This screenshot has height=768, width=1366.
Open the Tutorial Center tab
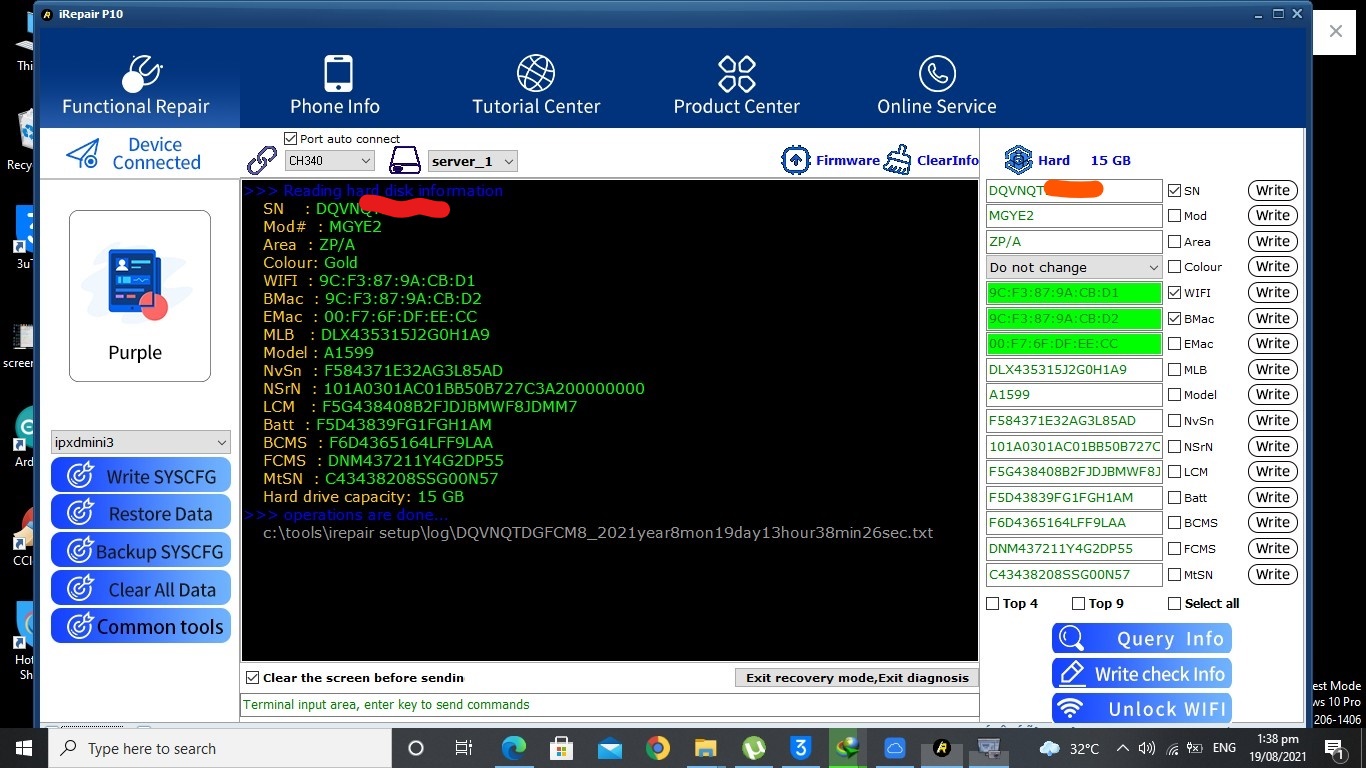536,85
